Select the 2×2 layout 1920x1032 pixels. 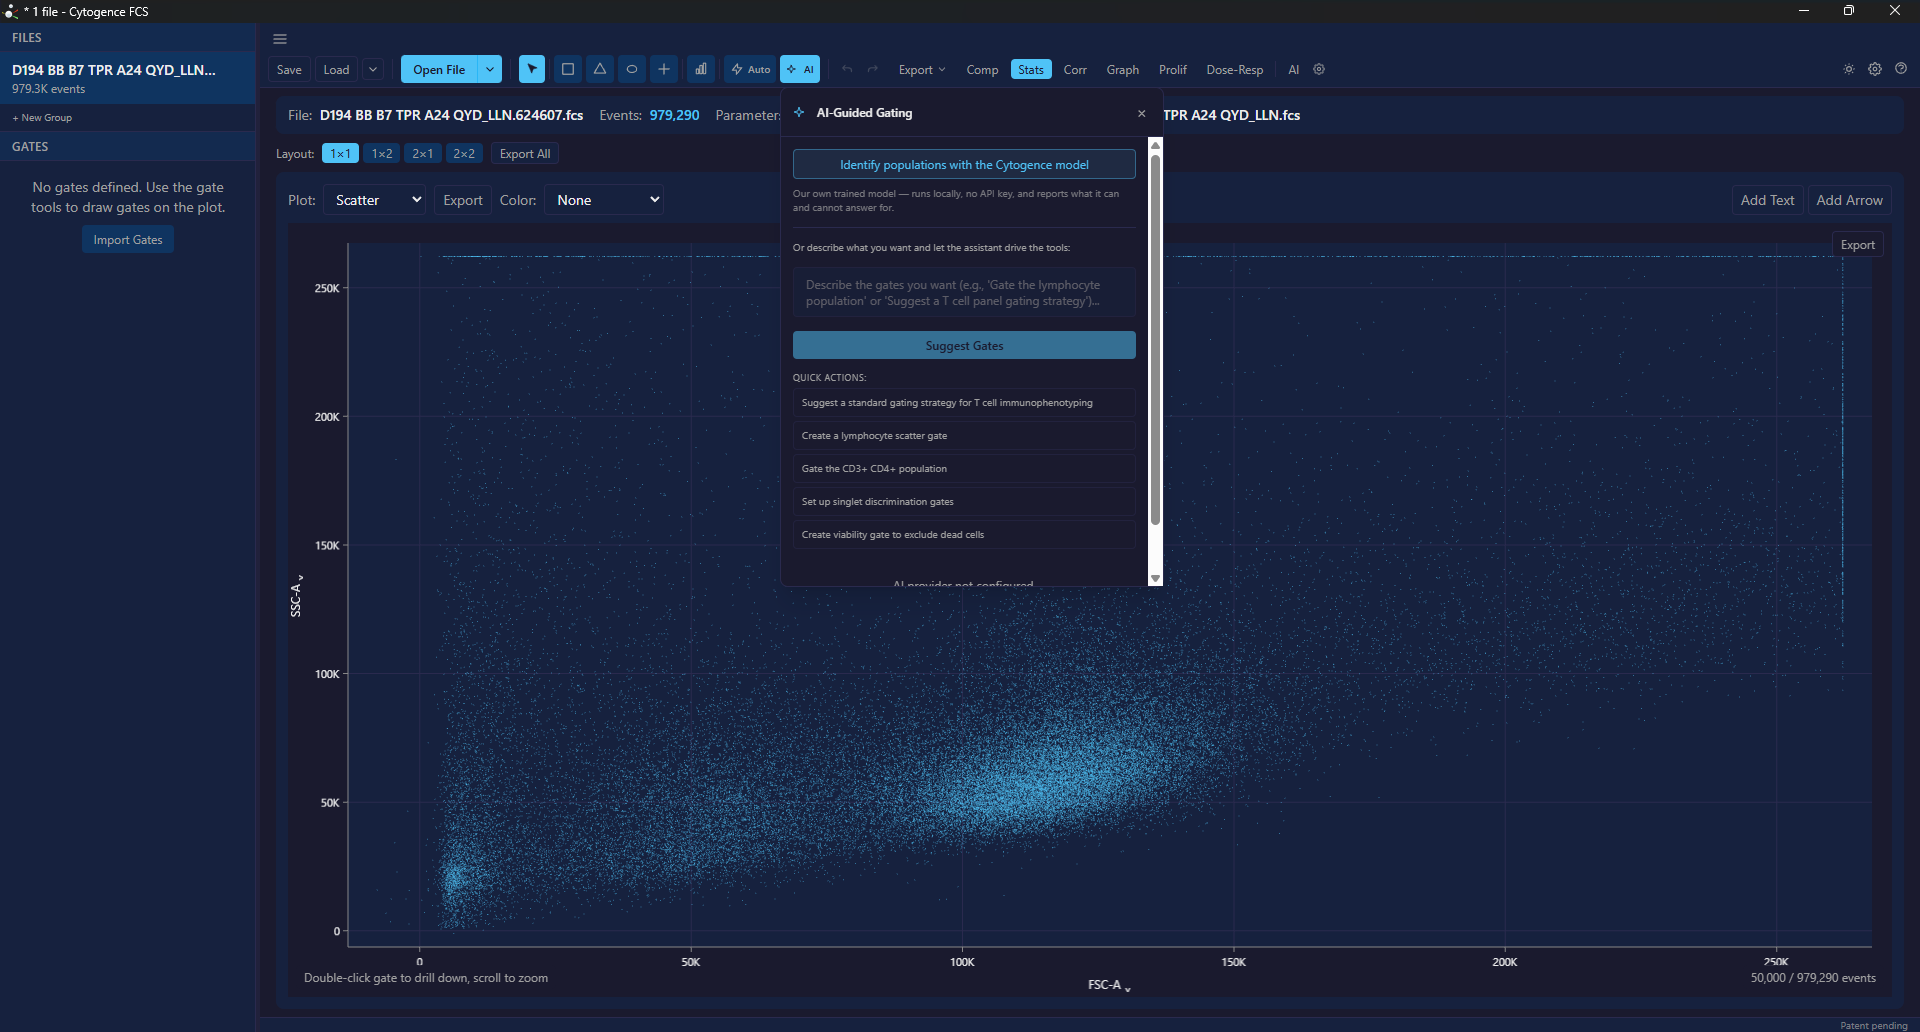pyautogui.click(x=464, y=153)
